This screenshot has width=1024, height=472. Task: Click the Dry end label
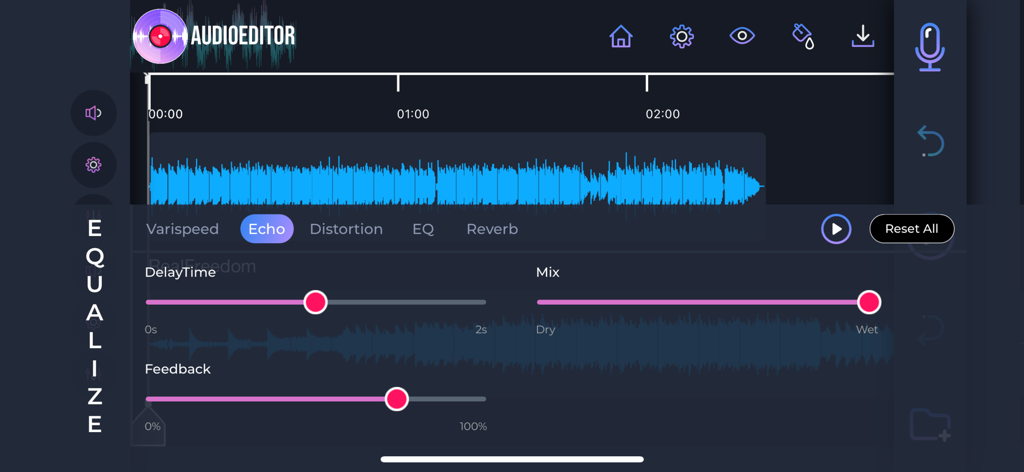[x=545, y=330]
